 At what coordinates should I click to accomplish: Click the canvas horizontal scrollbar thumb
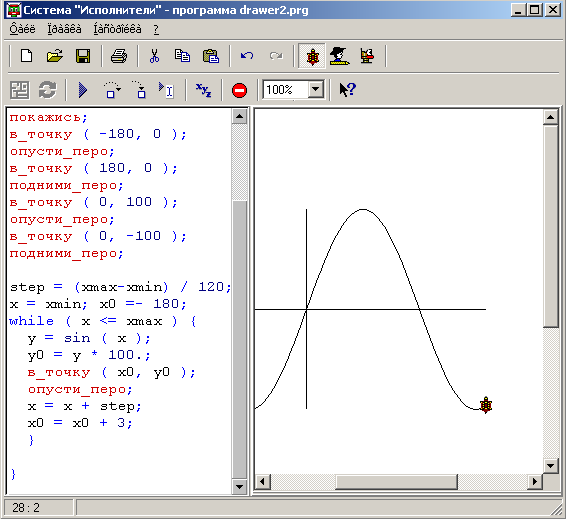[396, 482]
